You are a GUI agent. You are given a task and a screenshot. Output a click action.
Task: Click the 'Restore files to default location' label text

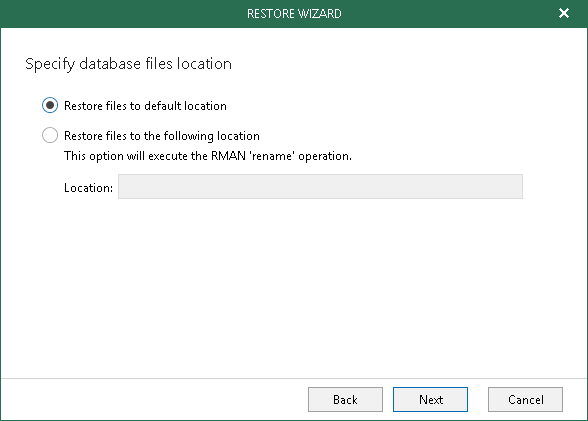[145, 106]
